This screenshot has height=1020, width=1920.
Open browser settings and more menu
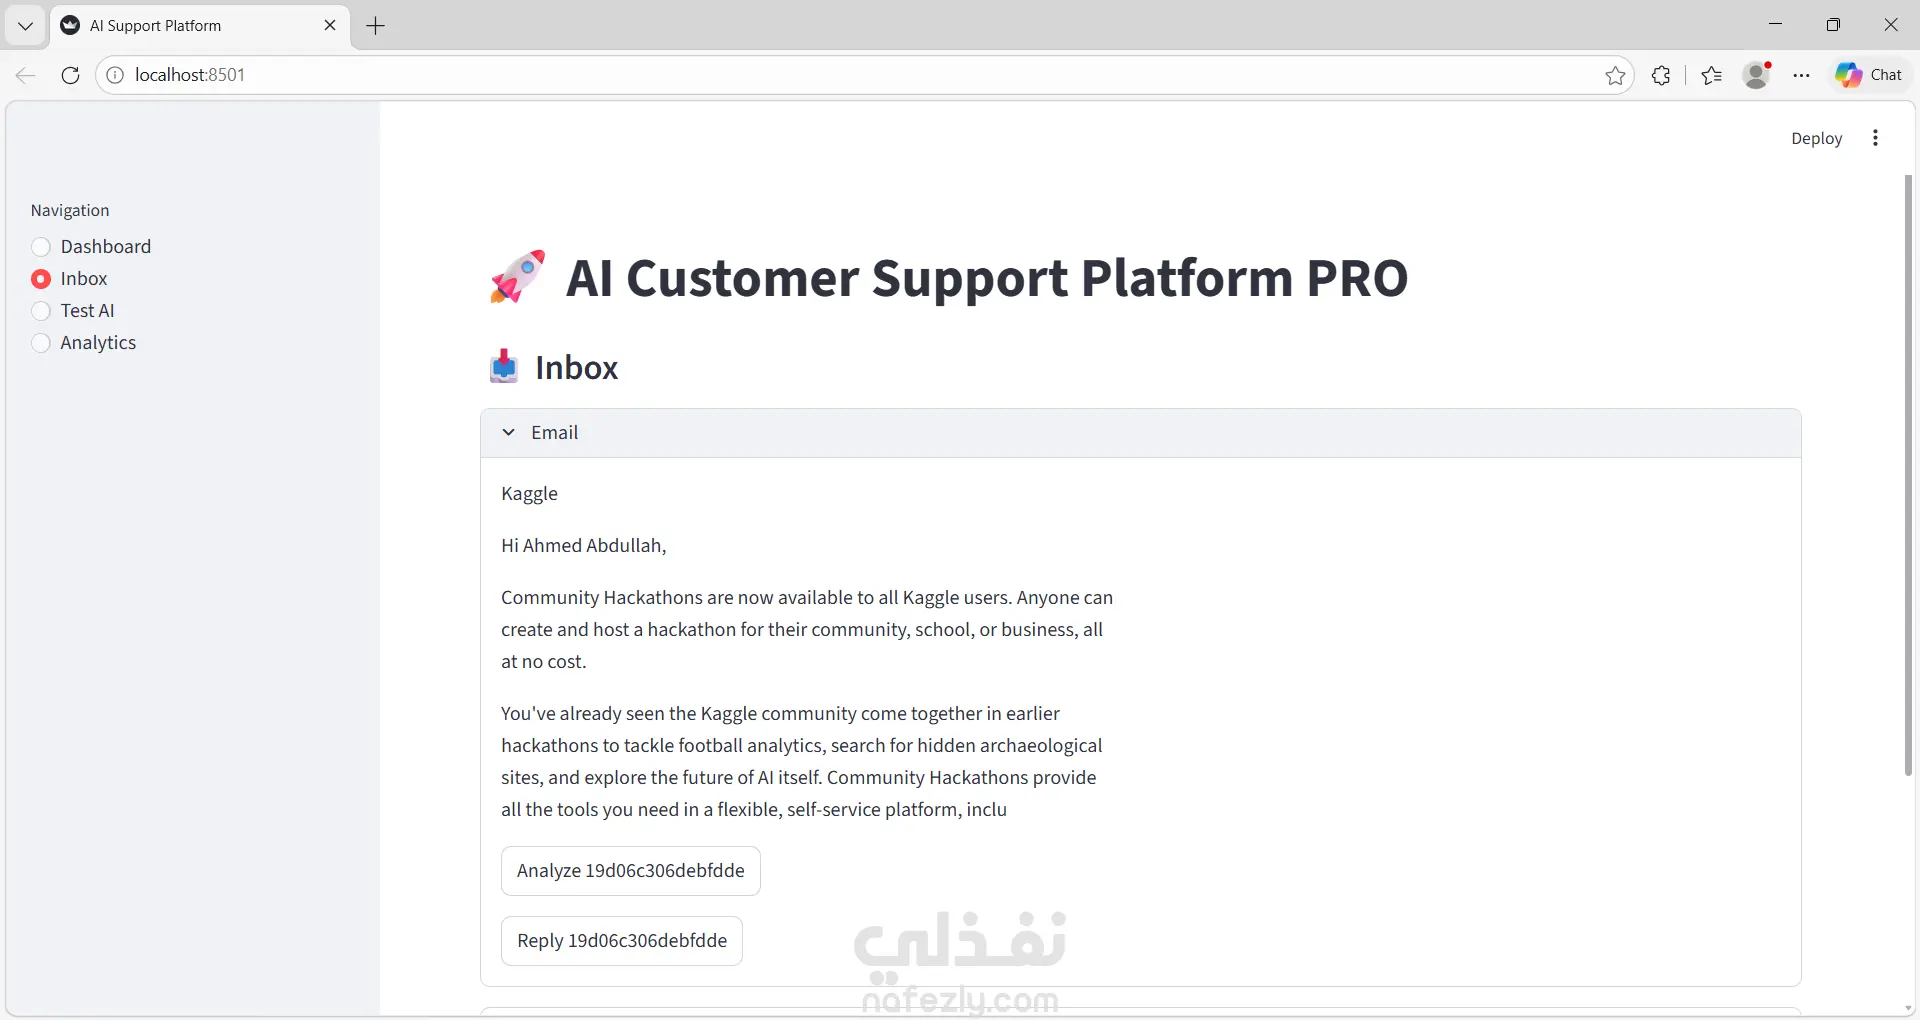(1801, 75)
